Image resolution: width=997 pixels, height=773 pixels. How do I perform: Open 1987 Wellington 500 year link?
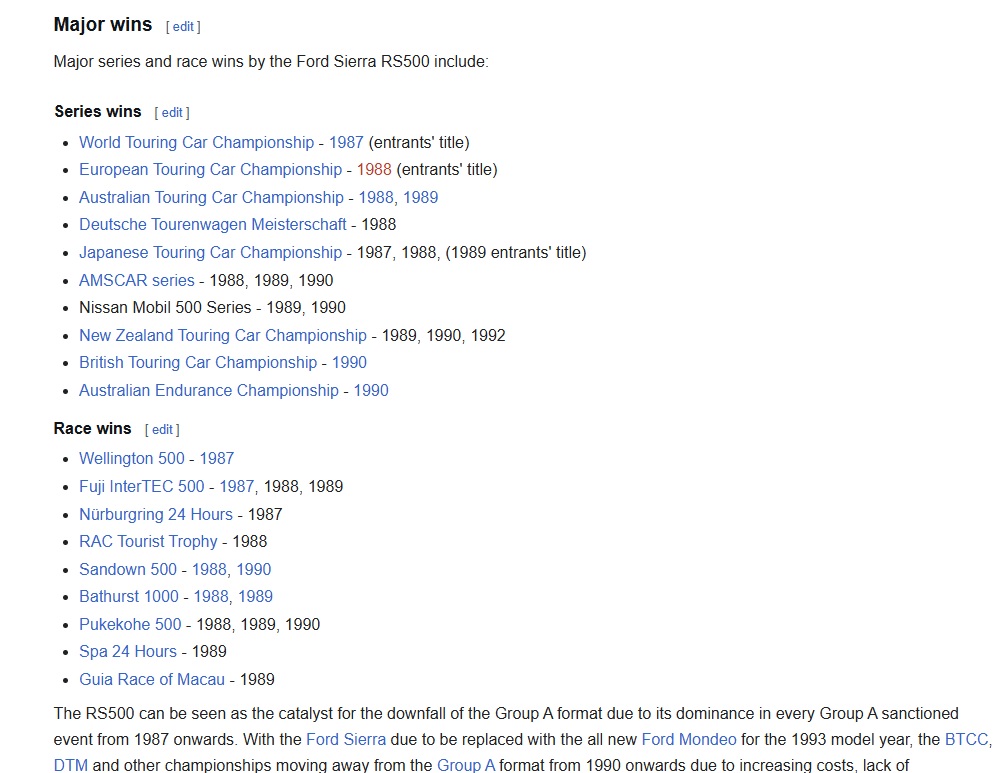point(217,459)
